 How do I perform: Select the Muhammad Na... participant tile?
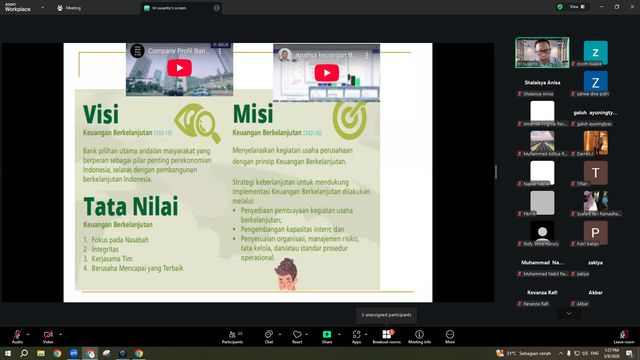[542, 263]
